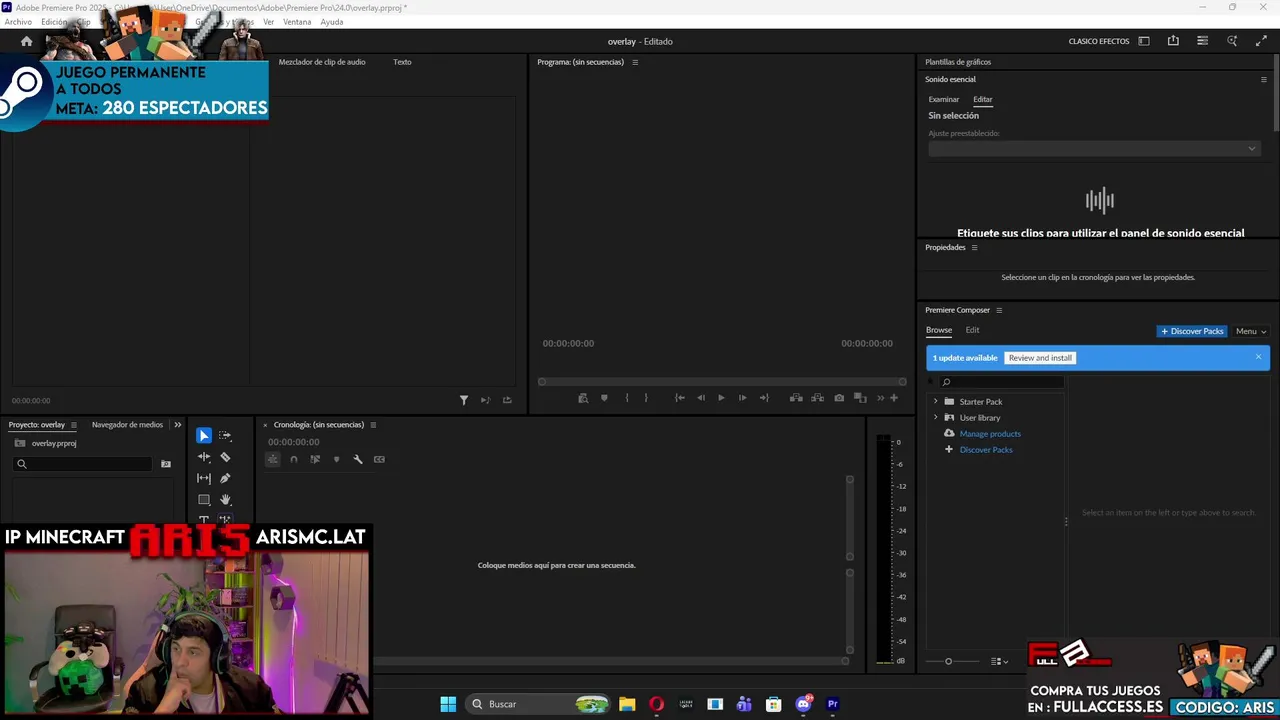The image size is (1280, 720).
Task: Open the Premiere Composer Menu dropdown
Action: [1251, 331]
